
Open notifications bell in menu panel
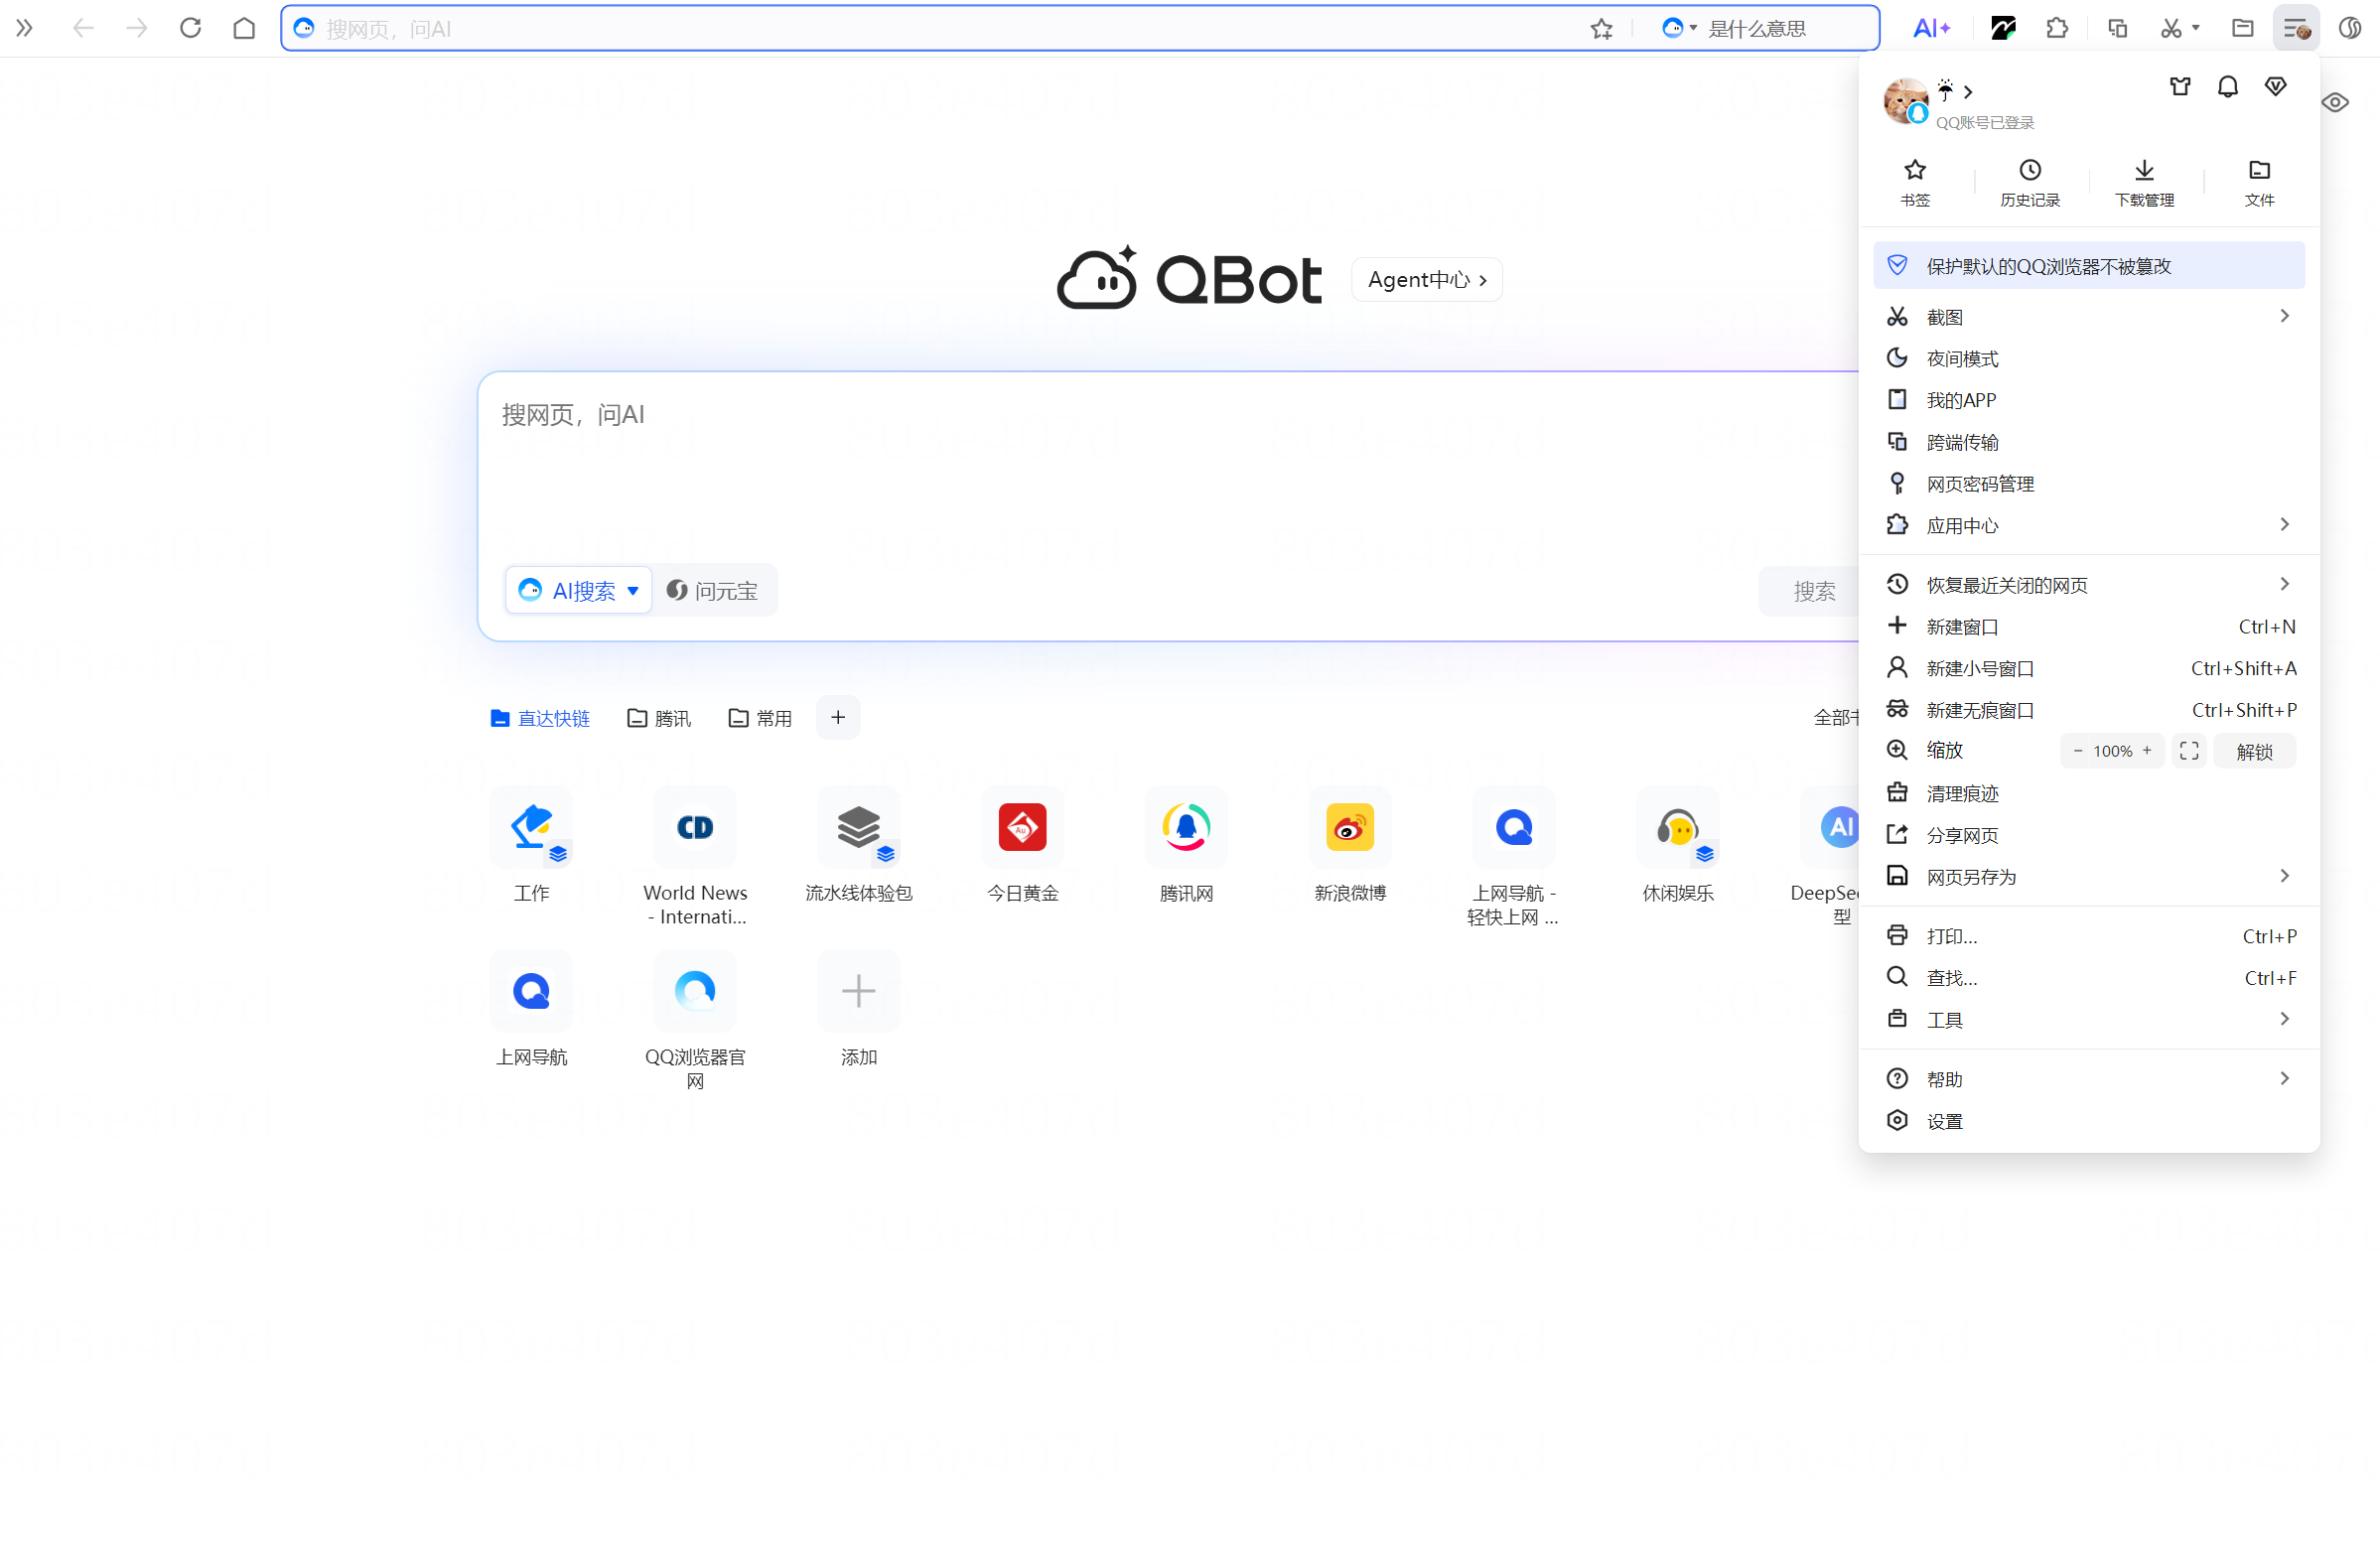(2228, 87)
